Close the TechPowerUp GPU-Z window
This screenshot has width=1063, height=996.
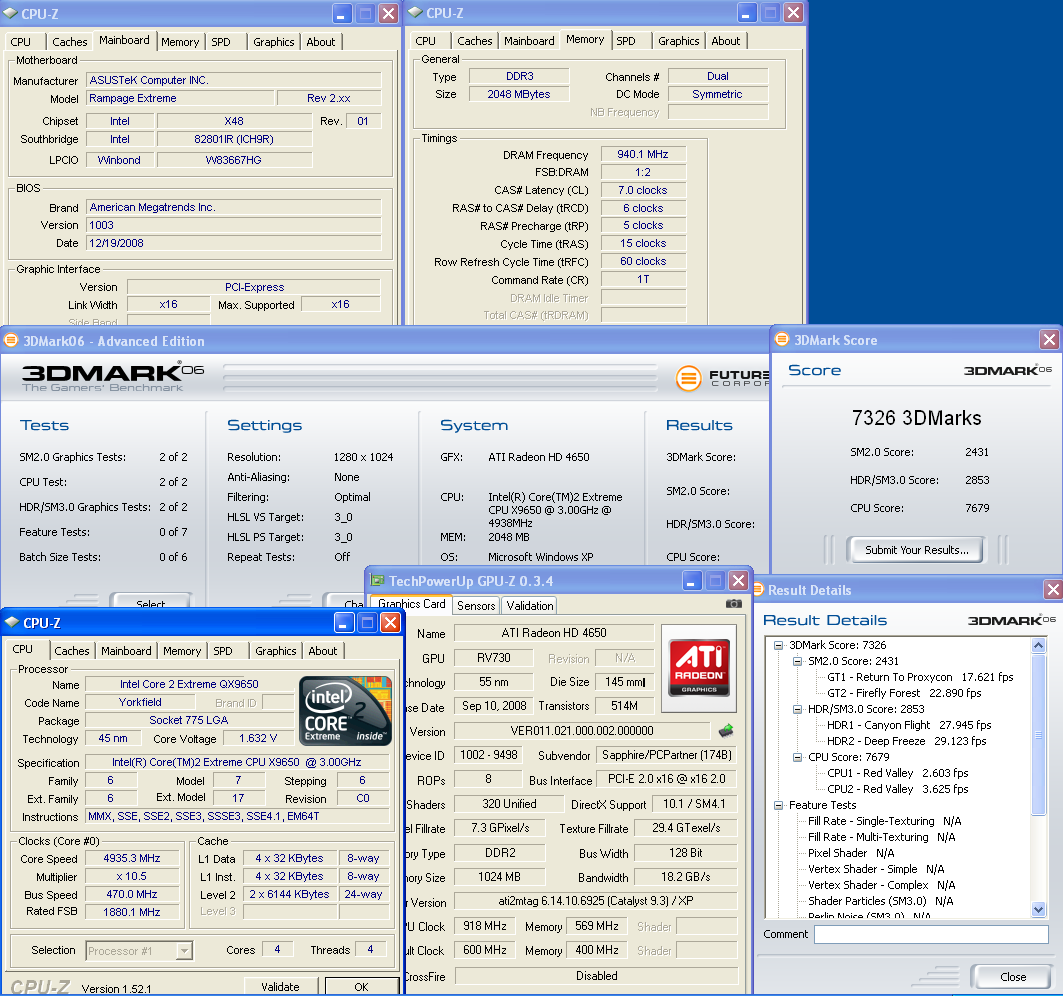pos(738,581)
